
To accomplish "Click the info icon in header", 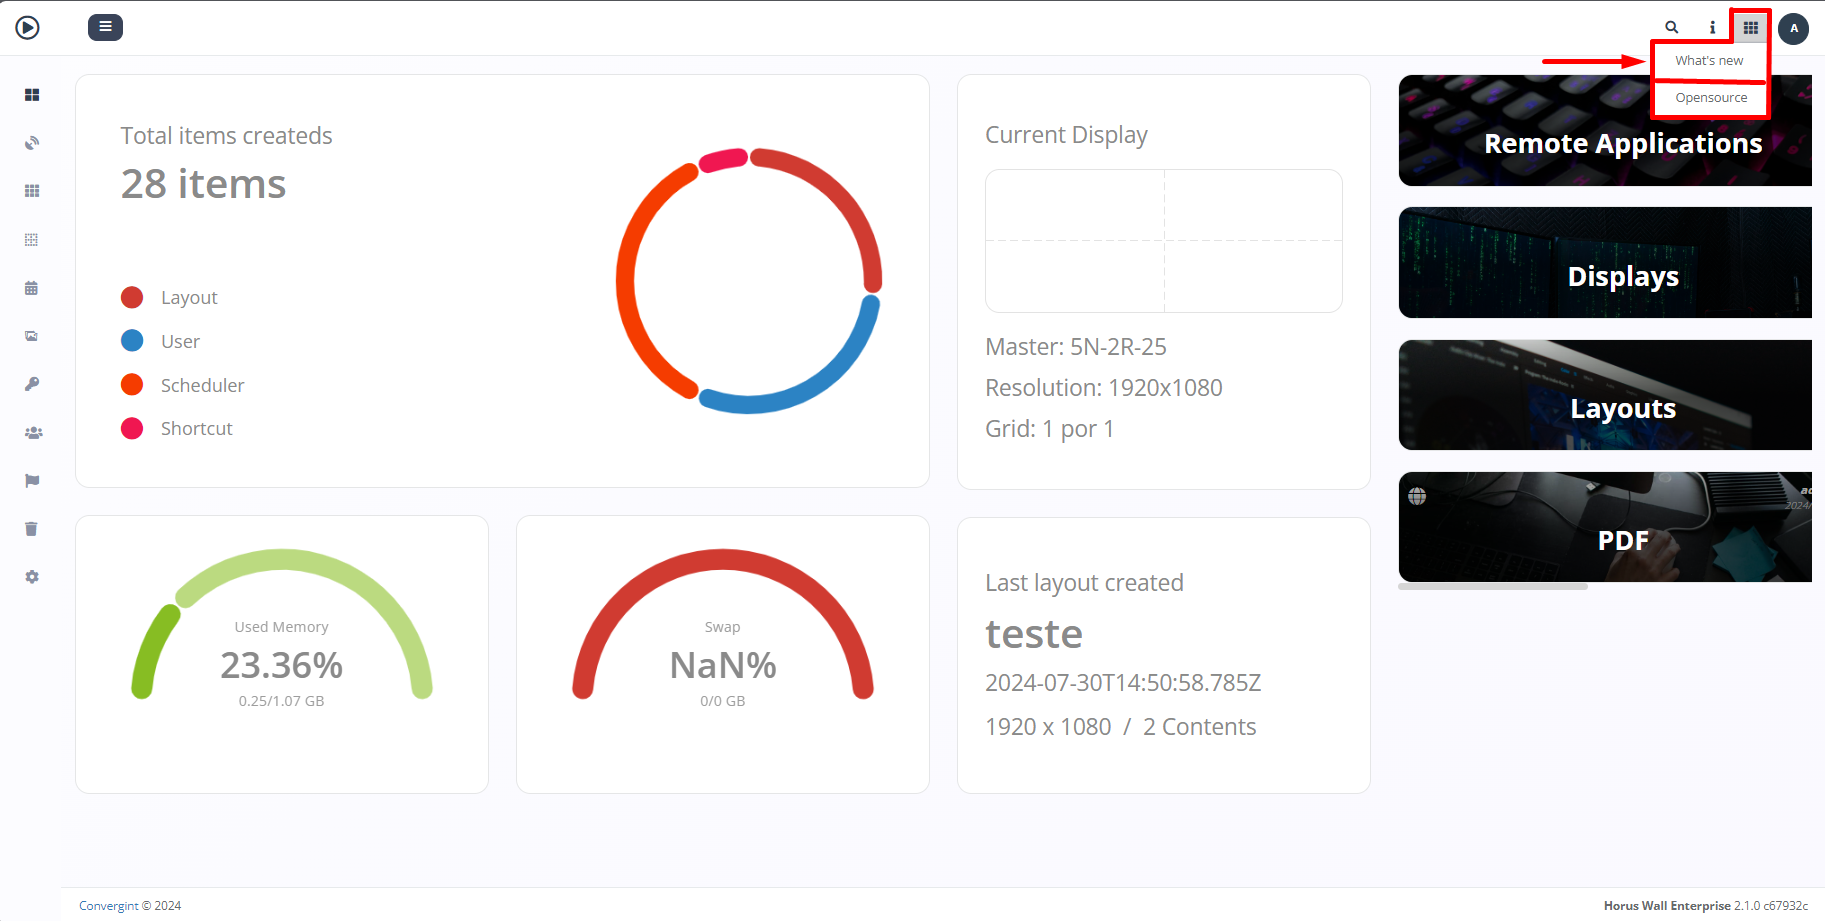I will pyautogui.click(x=1712, y=28).
